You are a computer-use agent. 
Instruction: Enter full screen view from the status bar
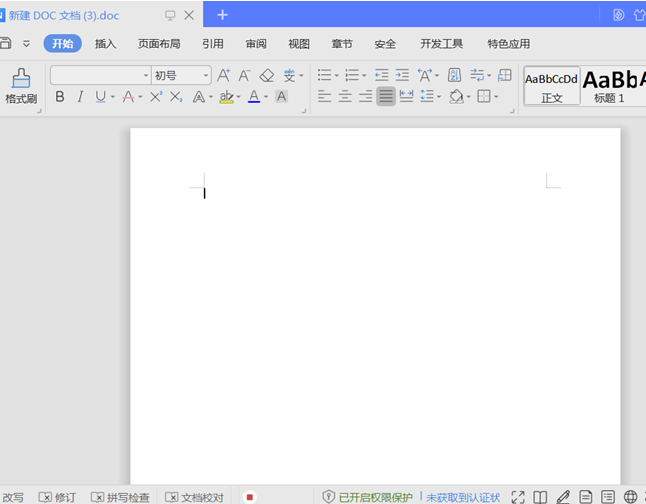coord(518,497)
